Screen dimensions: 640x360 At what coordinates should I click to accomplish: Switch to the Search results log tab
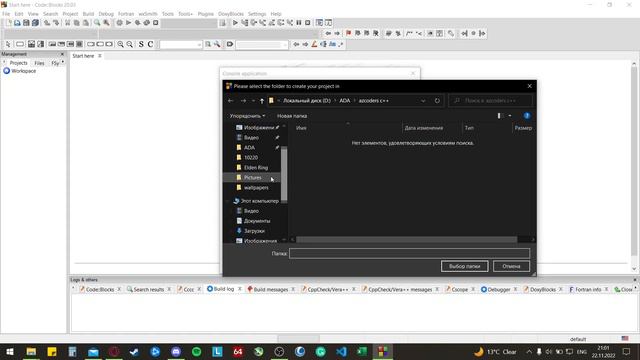click(x=149, y=289)
